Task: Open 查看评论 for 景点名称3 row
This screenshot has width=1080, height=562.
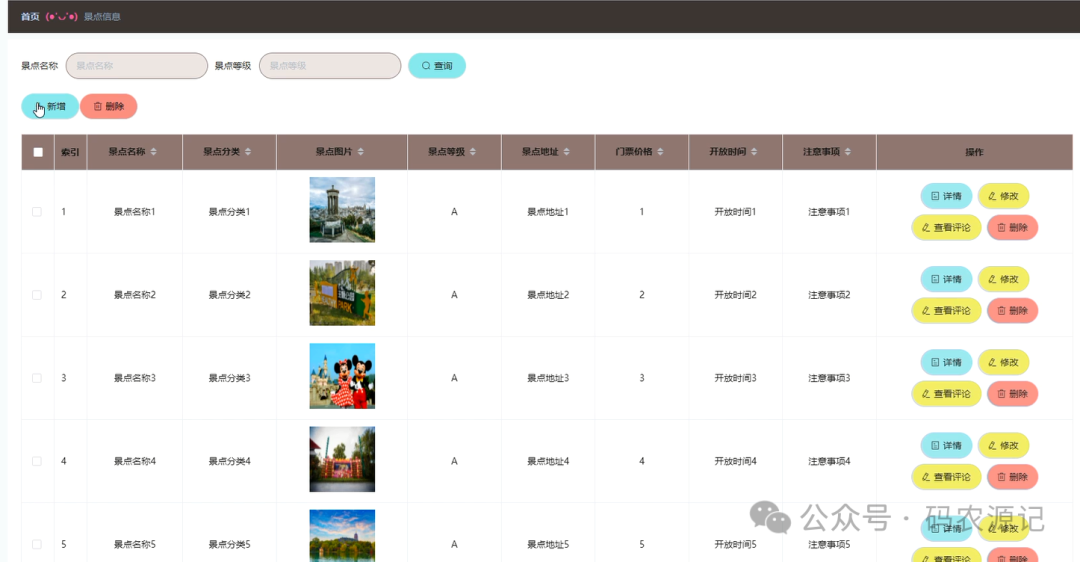Action: click(x=946, y=394)
